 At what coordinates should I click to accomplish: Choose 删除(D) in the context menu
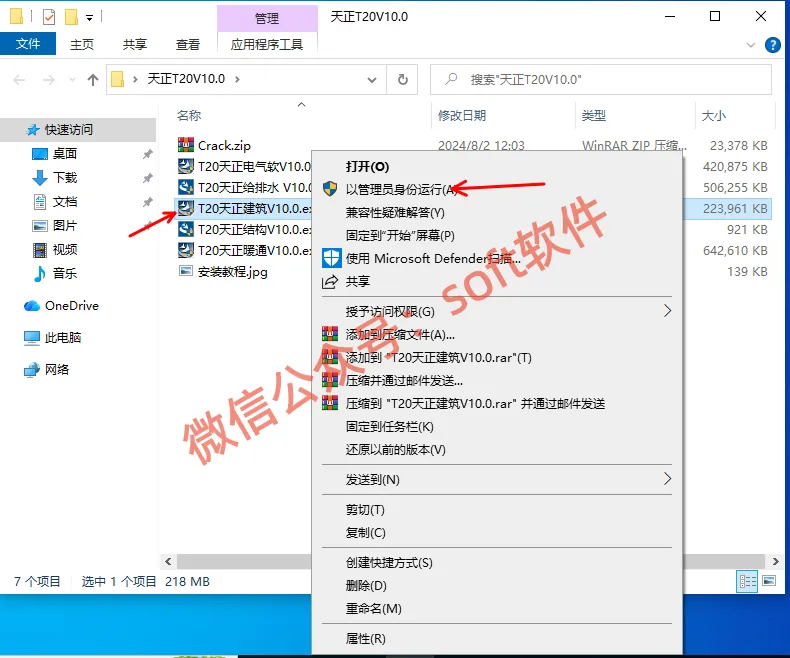tap(497, 585)
